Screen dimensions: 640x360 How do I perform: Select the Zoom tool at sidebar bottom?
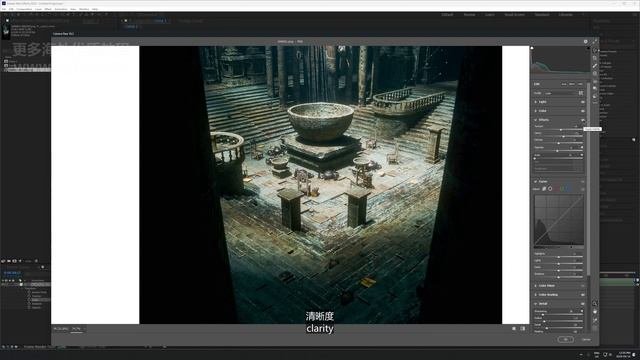point(595,303)
